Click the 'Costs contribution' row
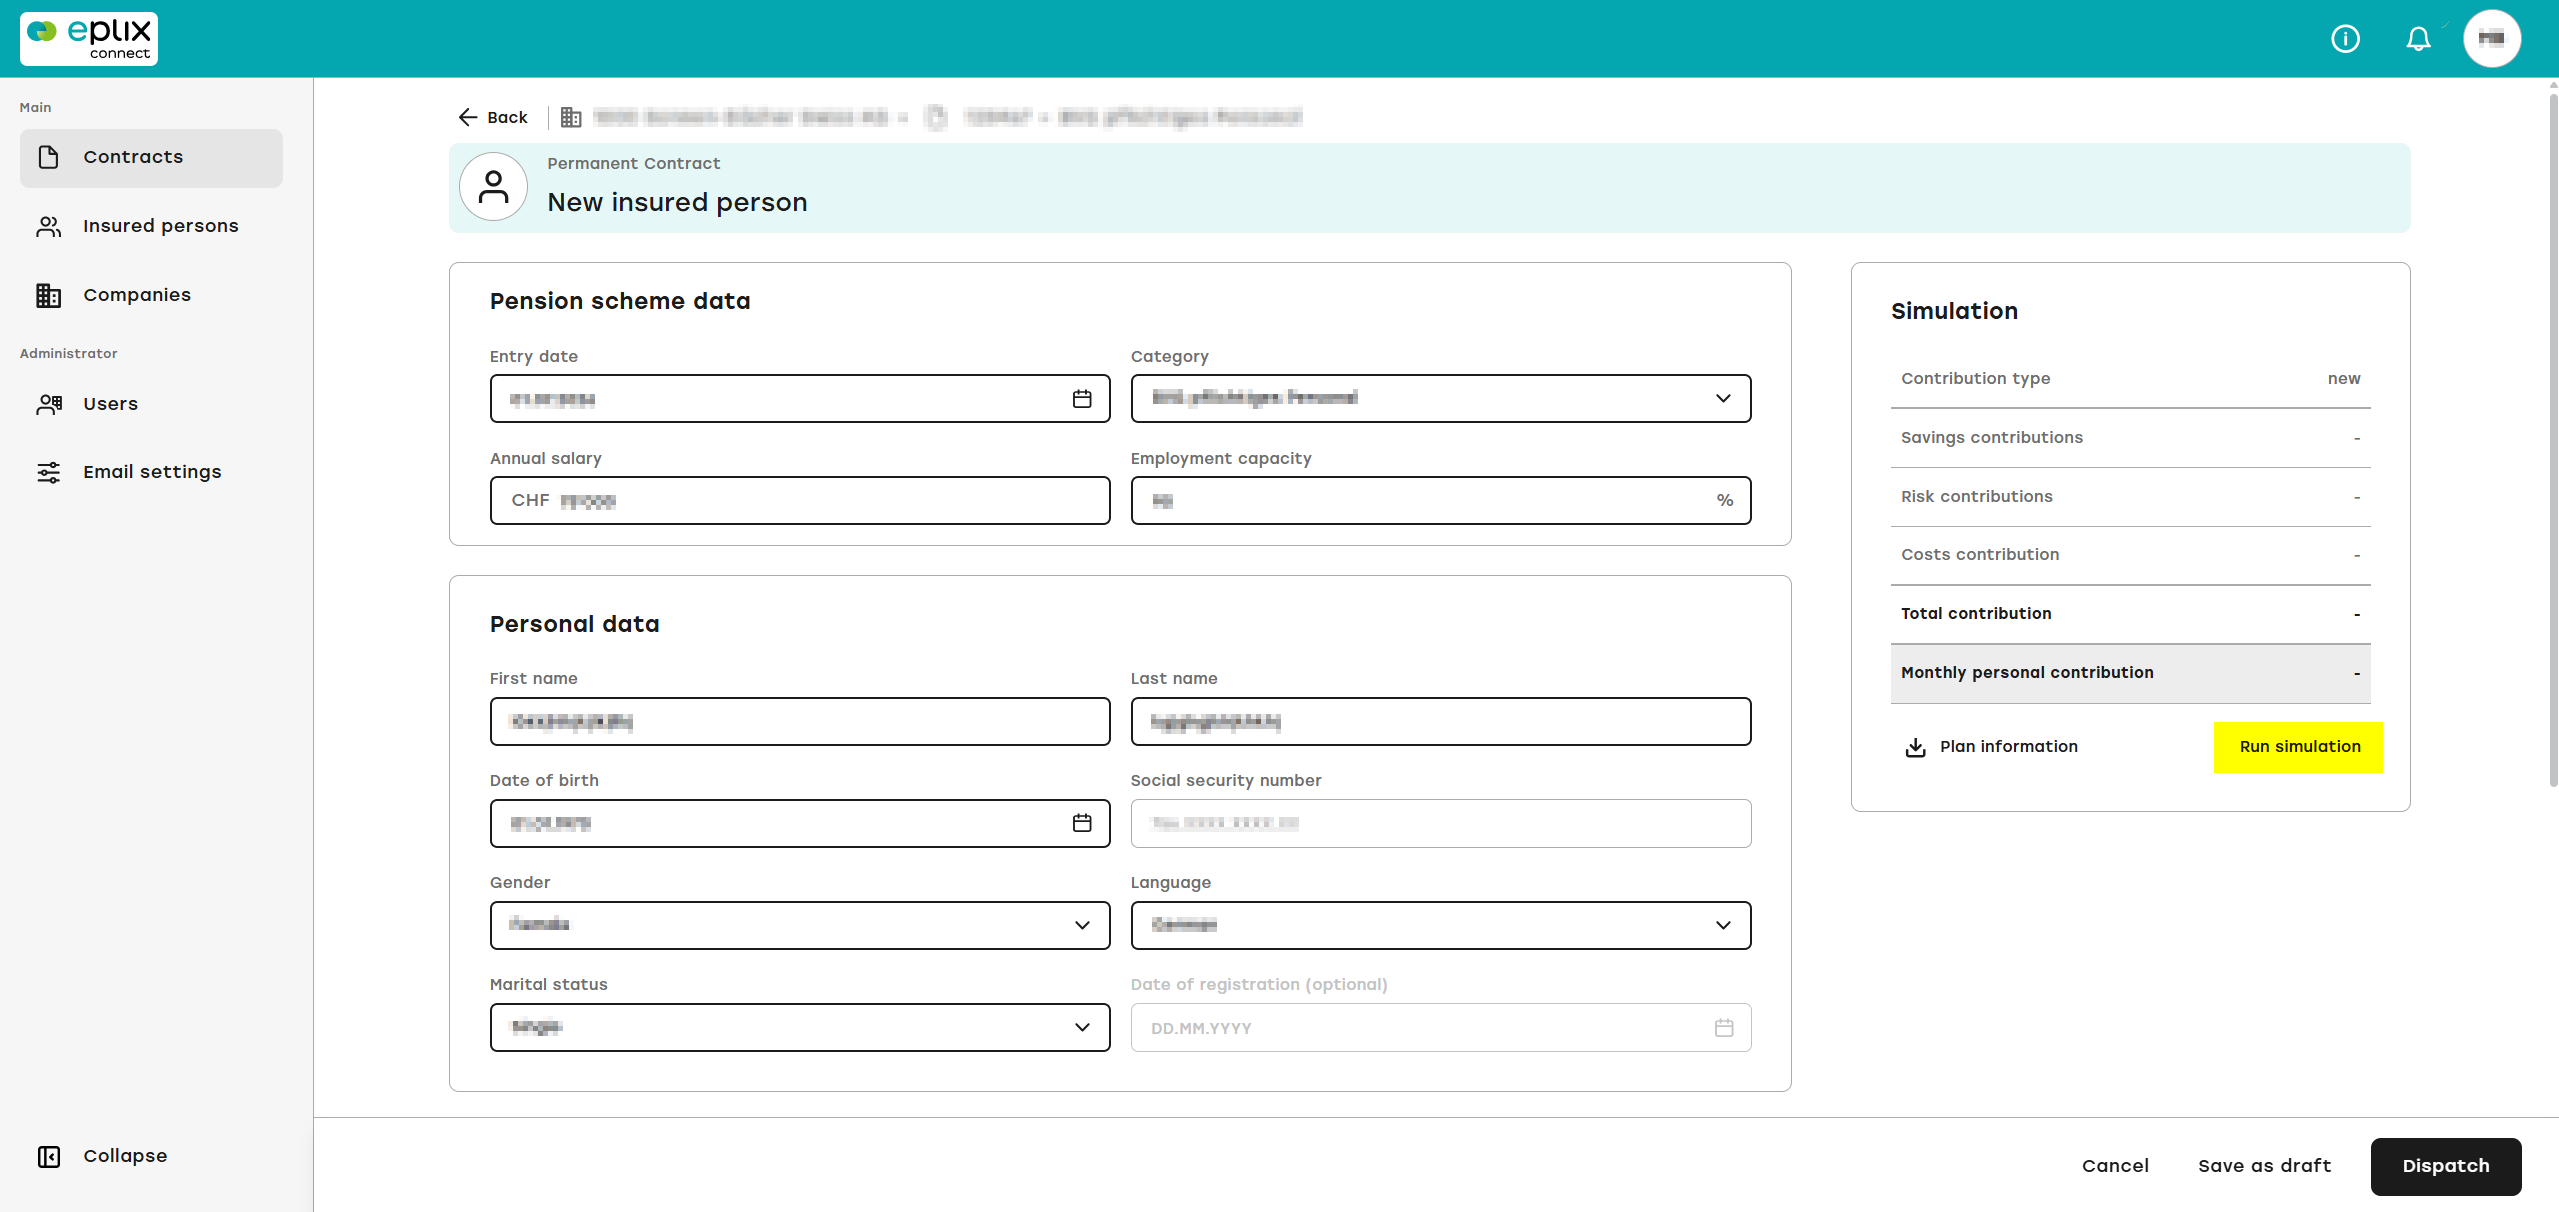Screen dimensions: 2559x1212 click(2131, 555)
